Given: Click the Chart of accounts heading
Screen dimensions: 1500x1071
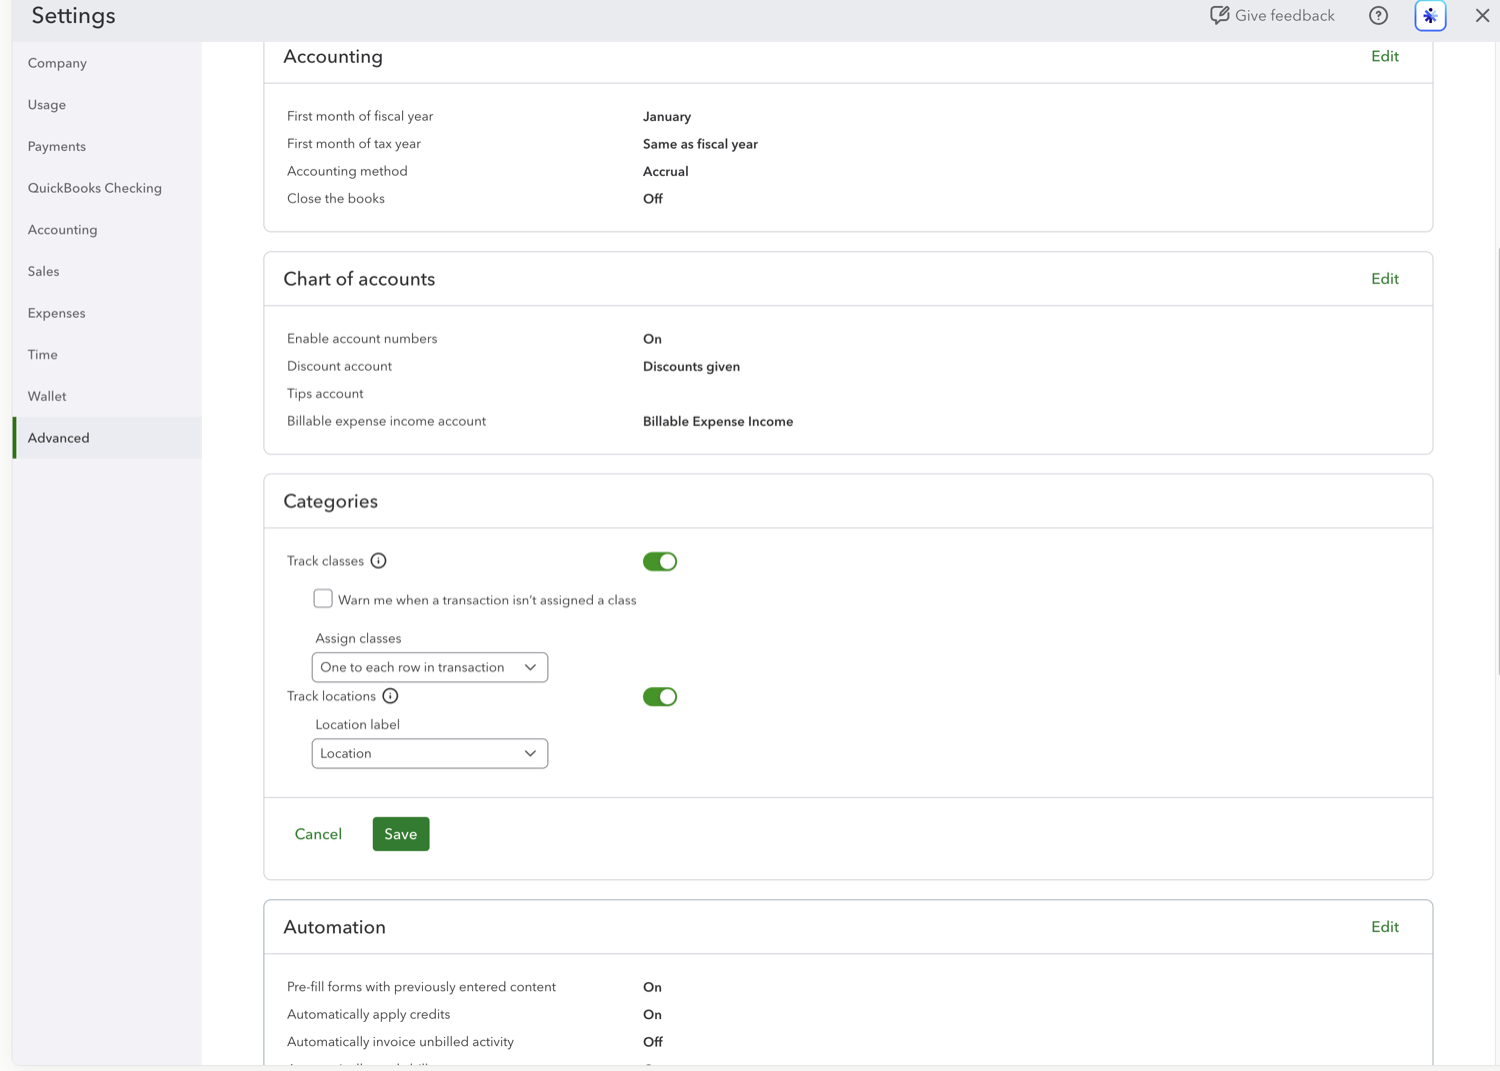Looking at the screenshot, I should 359,279.
